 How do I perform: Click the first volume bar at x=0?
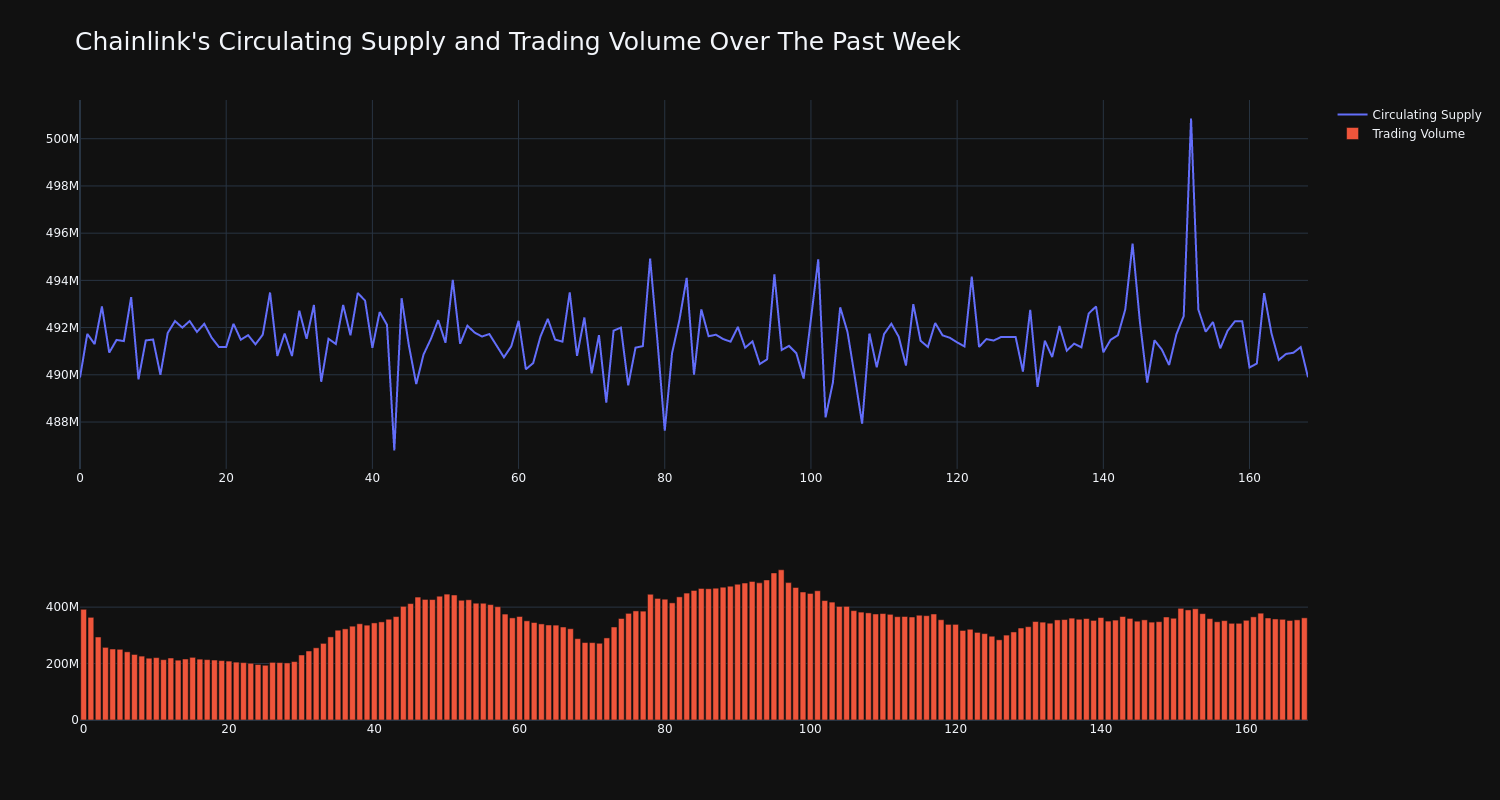tap(83, 665)
